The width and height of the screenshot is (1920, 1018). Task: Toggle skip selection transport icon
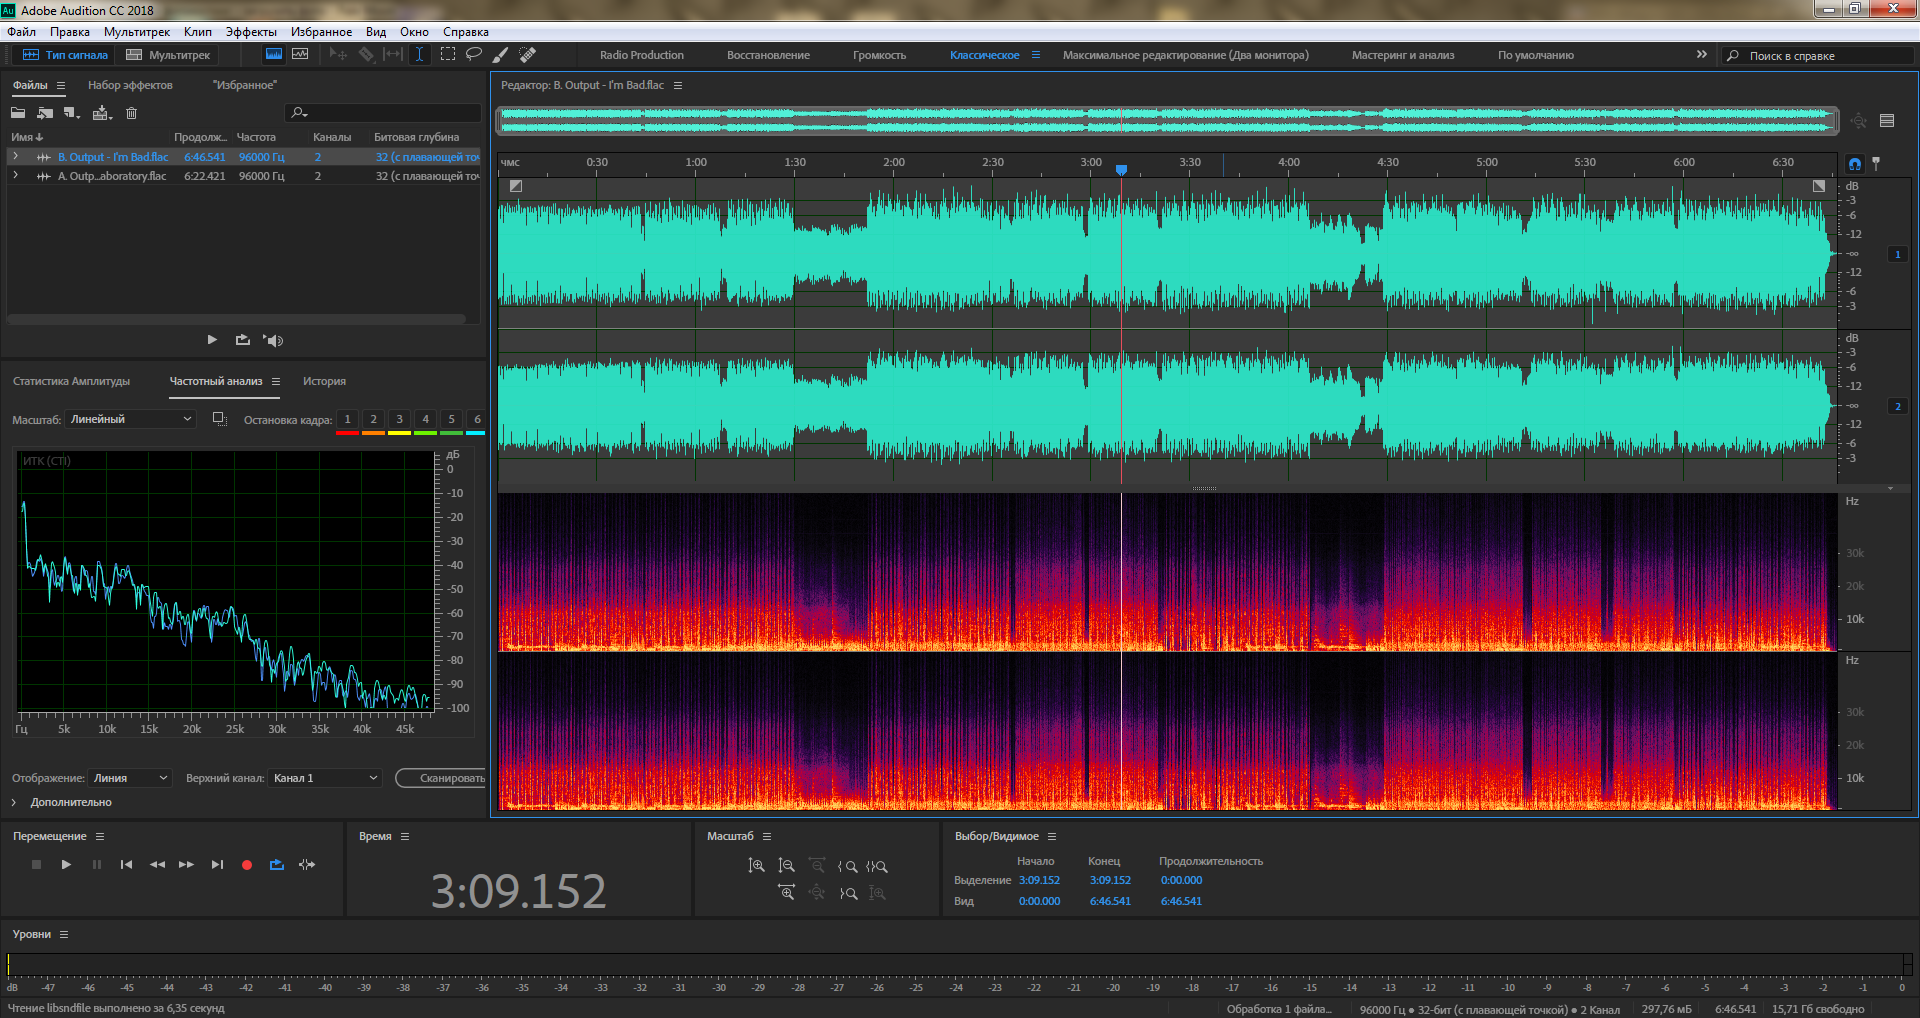(307, 864)
